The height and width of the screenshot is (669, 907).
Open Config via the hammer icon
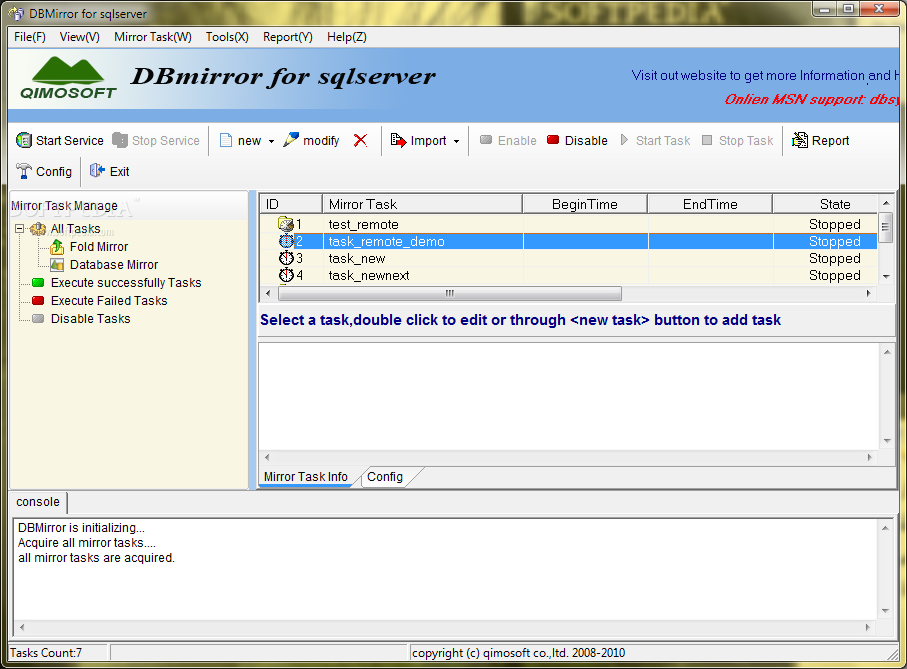(x=24, y=171)
